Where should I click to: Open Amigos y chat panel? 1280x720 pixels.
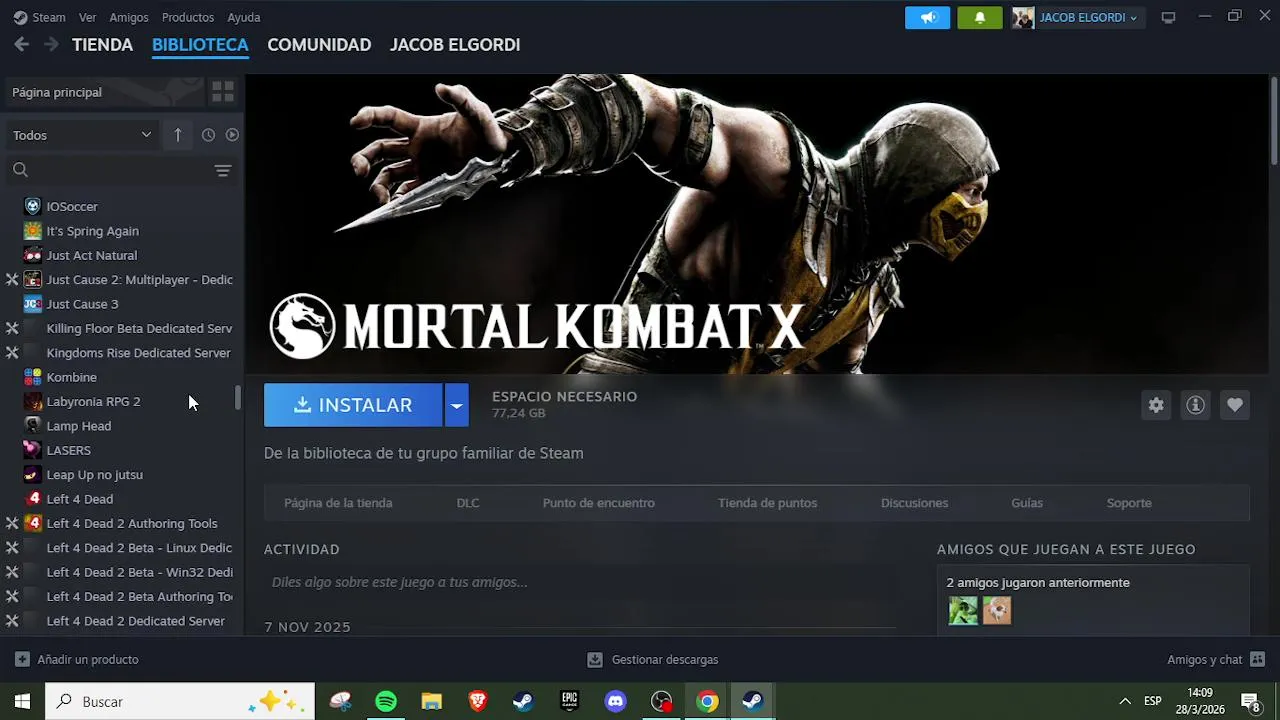point(1216,660)
